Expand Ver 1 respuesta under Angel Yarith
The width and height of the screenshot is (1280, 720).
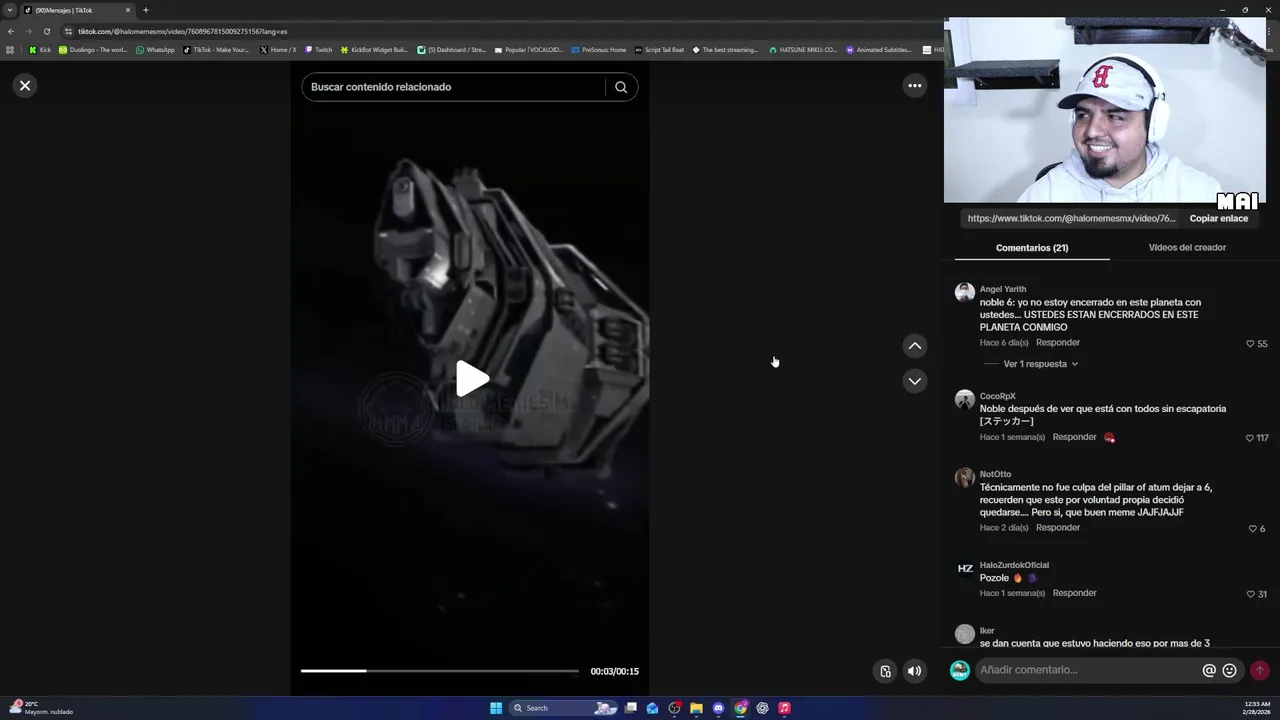[1040, 364]
